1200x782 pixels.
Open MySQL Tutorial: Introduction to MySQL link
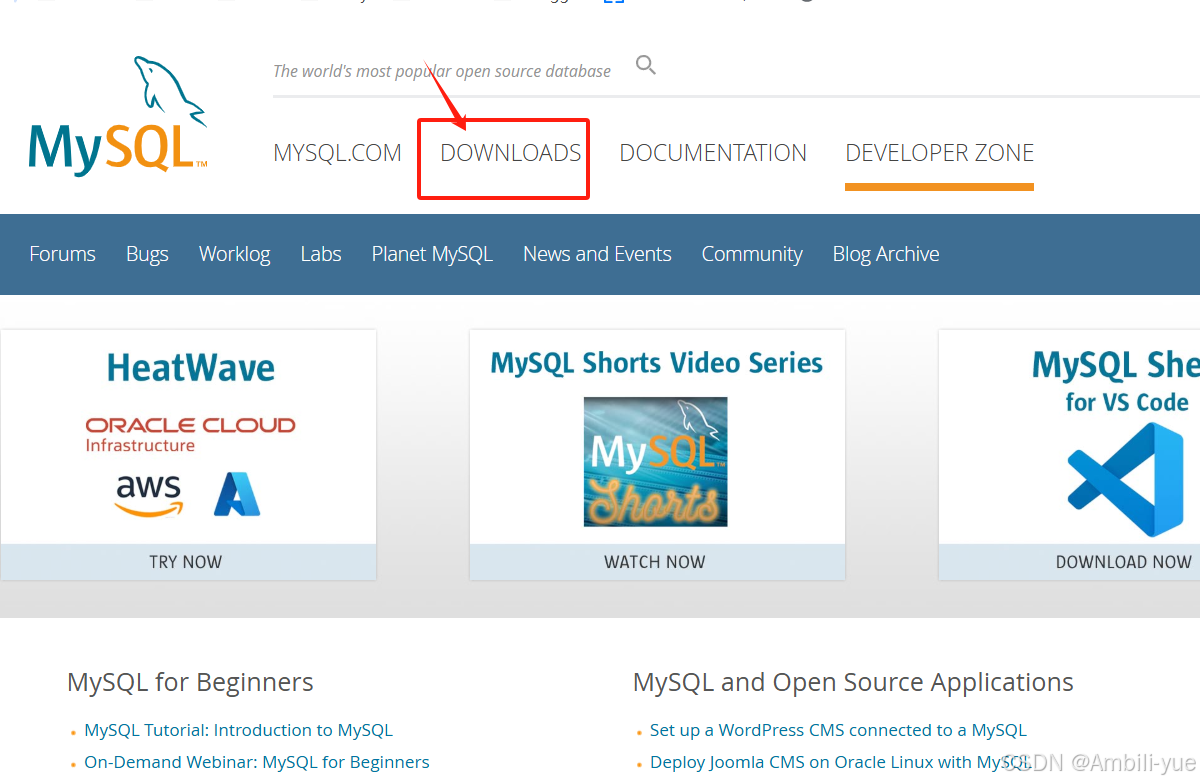[238, 730]
